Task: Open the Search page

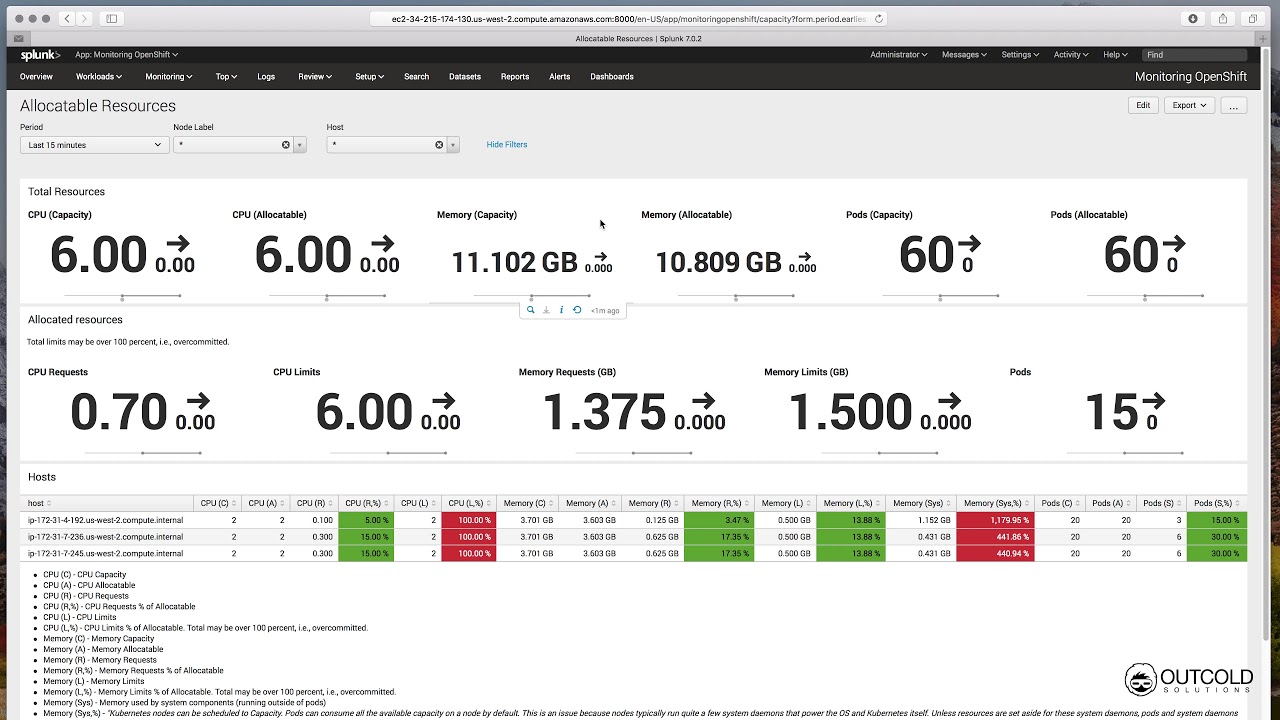Action: [x=417, y=77]
